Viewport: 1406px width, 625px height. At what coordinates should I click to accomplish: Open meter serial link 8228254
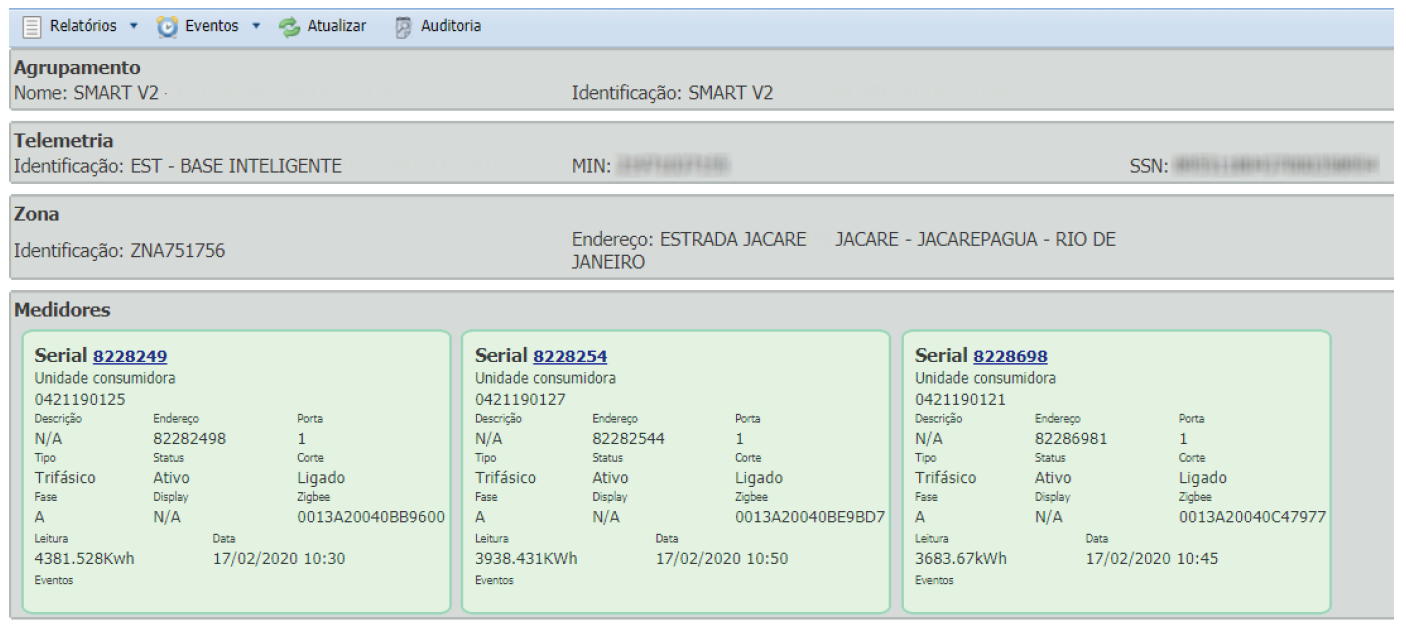(570, 356)
